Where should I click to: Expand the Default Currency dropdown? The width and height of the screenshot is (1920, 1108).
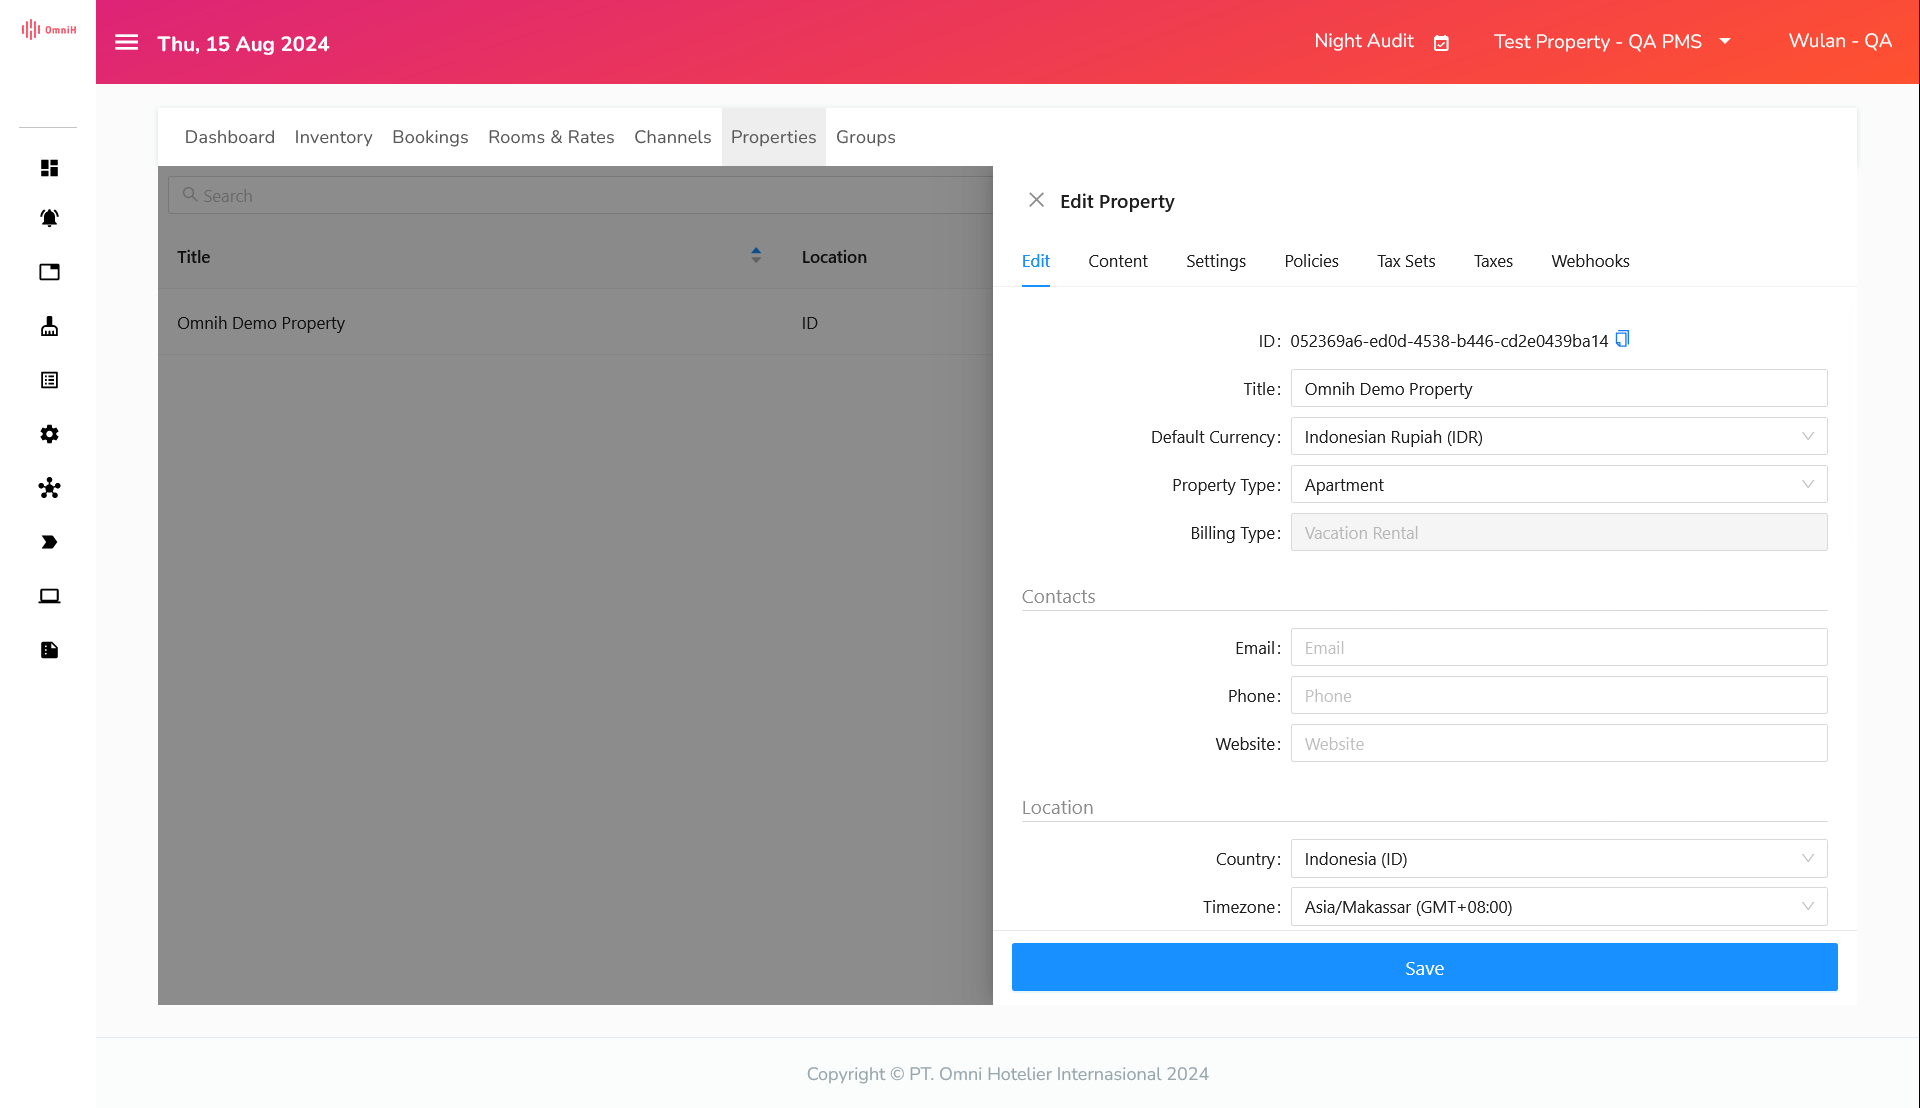[x=1558, y=437]
